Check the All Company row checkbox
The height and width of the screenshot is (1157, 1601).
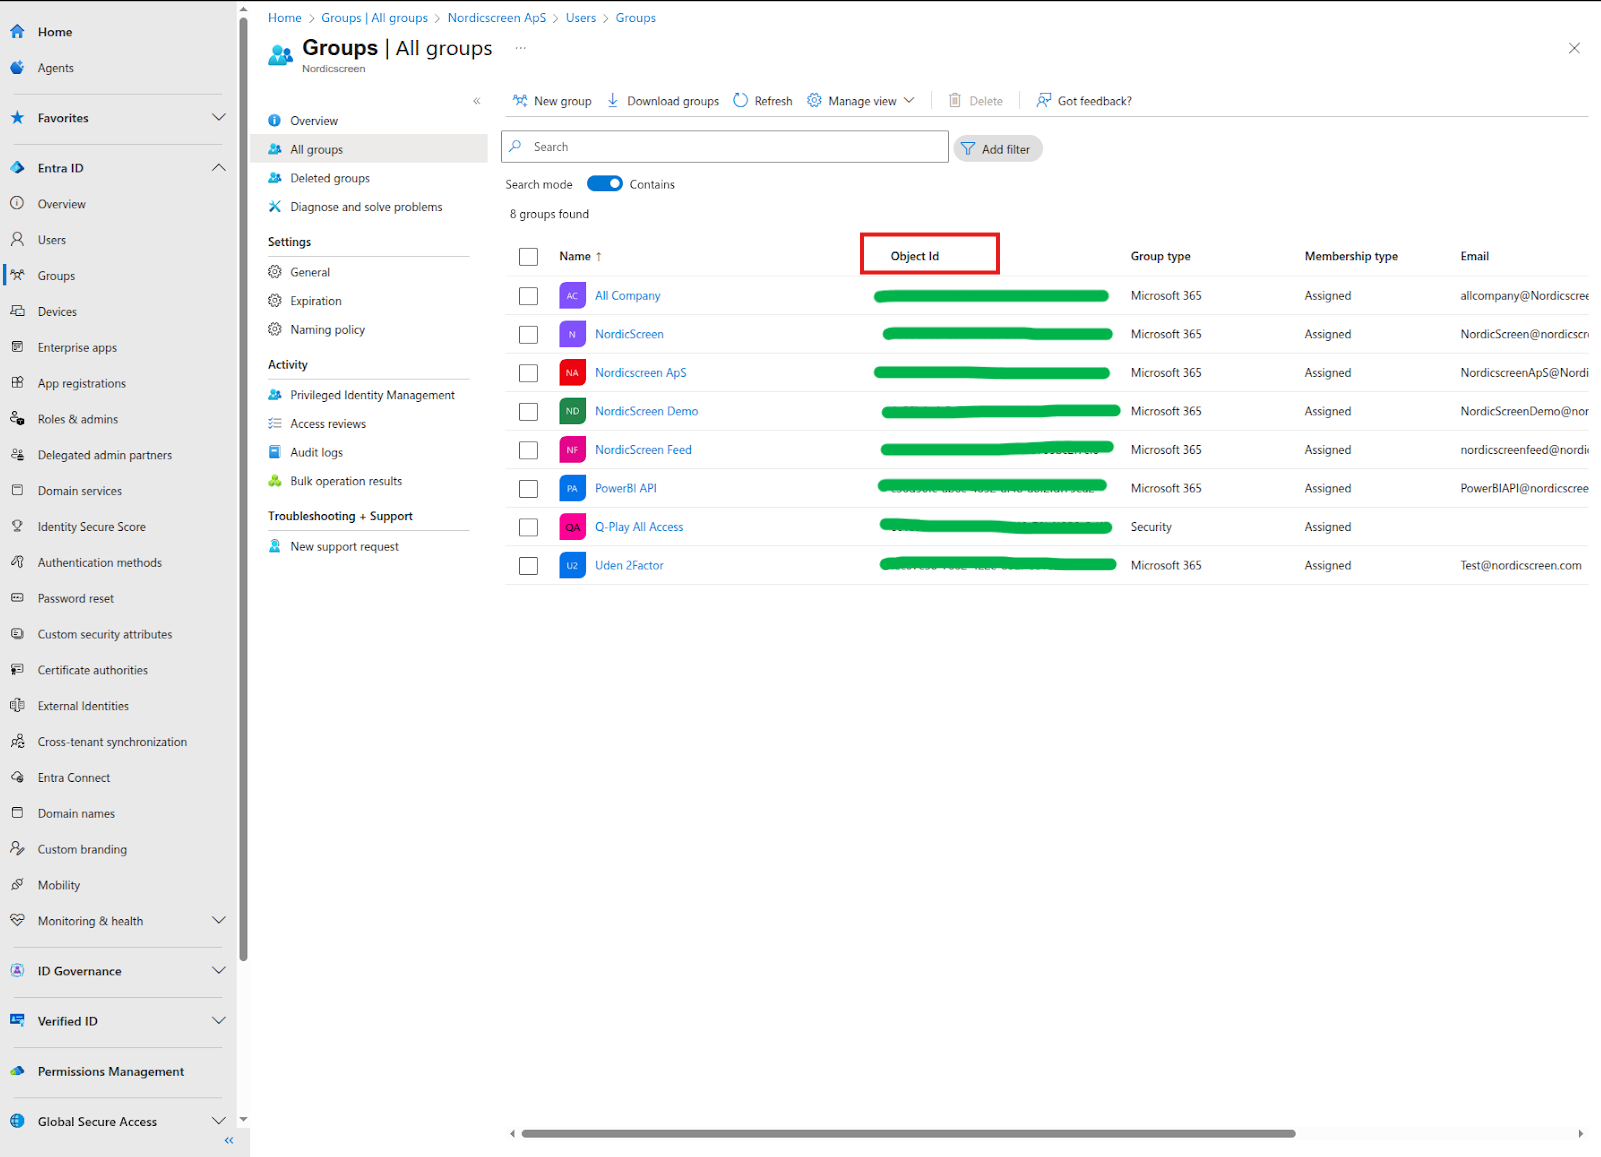[x=528, y=296]
